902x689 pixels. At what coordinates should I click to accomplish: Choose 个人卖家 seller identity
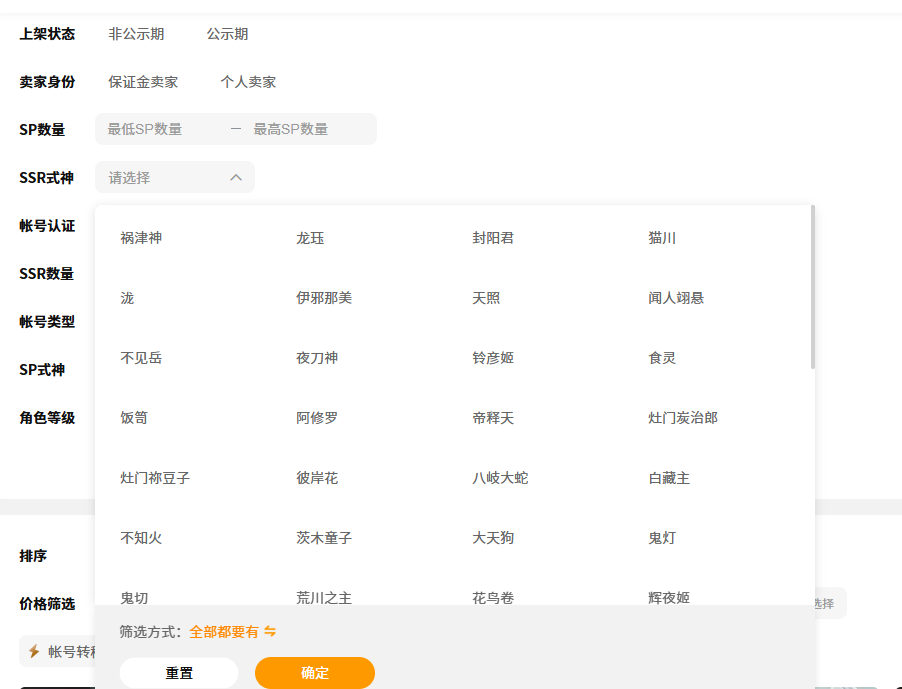[x=248, y=82]
